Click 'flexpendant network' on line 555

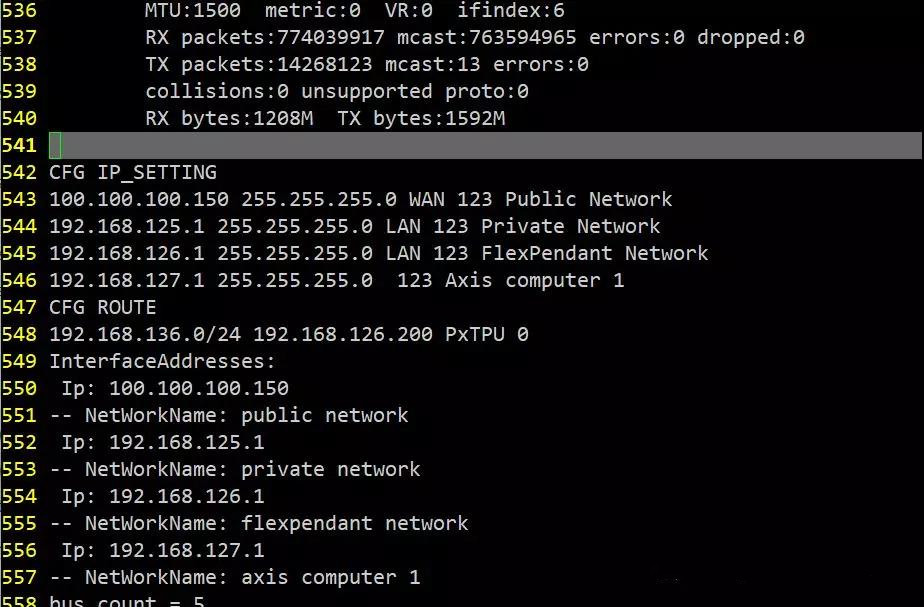[354, 523]
